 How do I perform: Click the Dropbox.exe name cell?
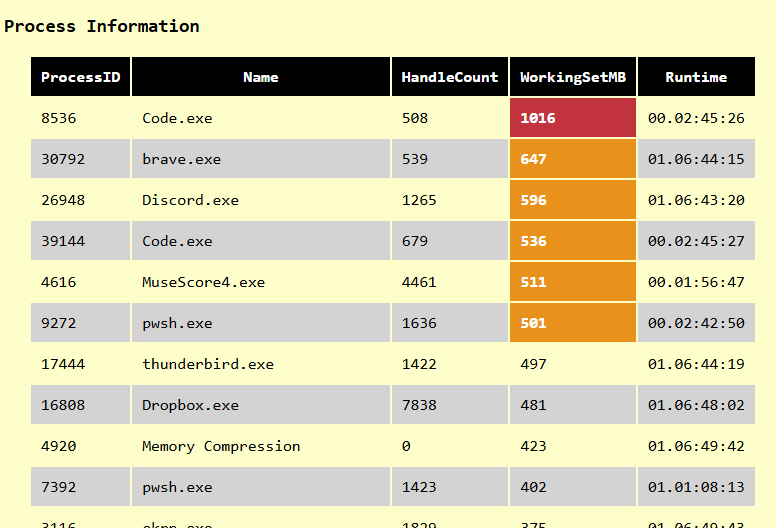click(x=261, y=405)
